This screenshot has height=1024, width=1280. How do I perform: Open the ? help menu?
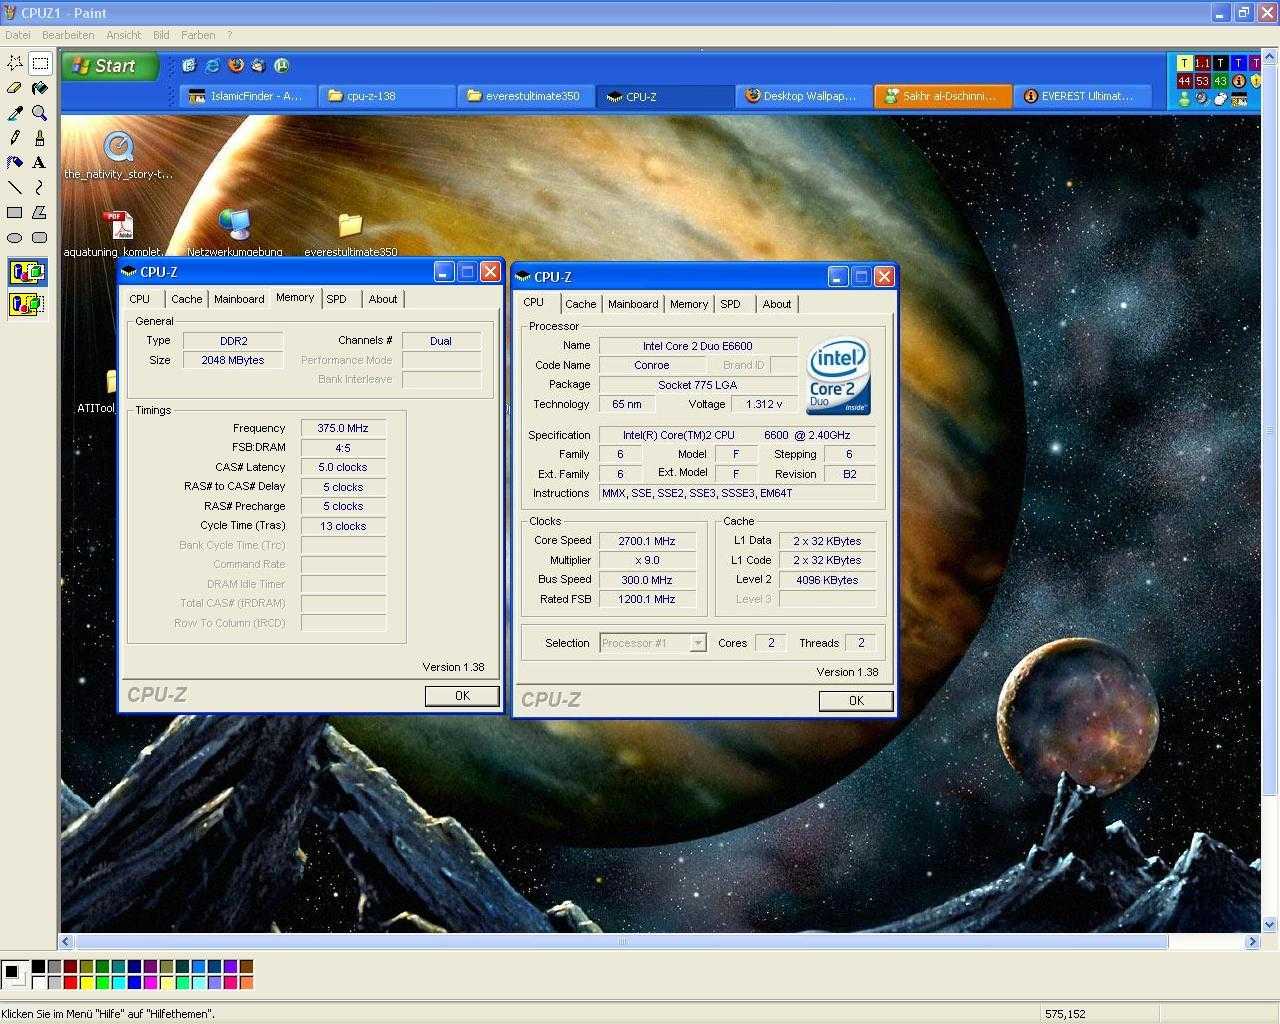coord(229,35)
